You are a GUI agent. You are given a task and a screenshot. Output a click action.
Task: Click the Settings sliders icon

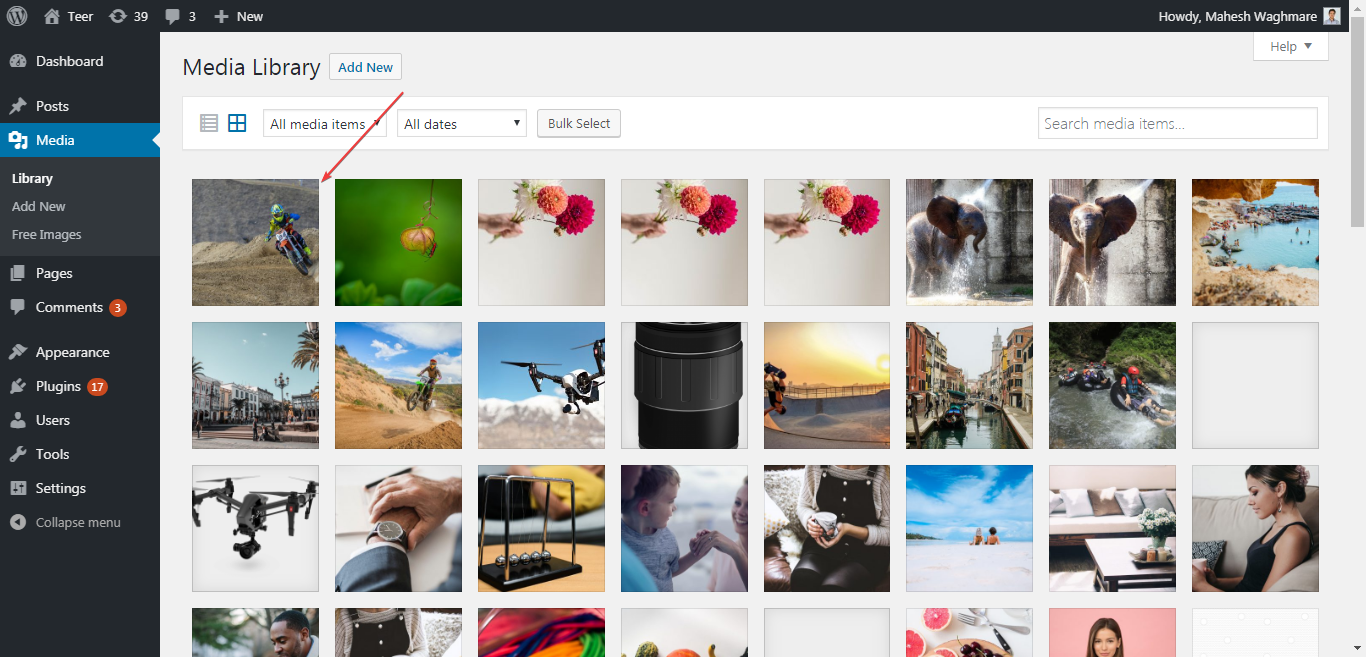[18, 488]
